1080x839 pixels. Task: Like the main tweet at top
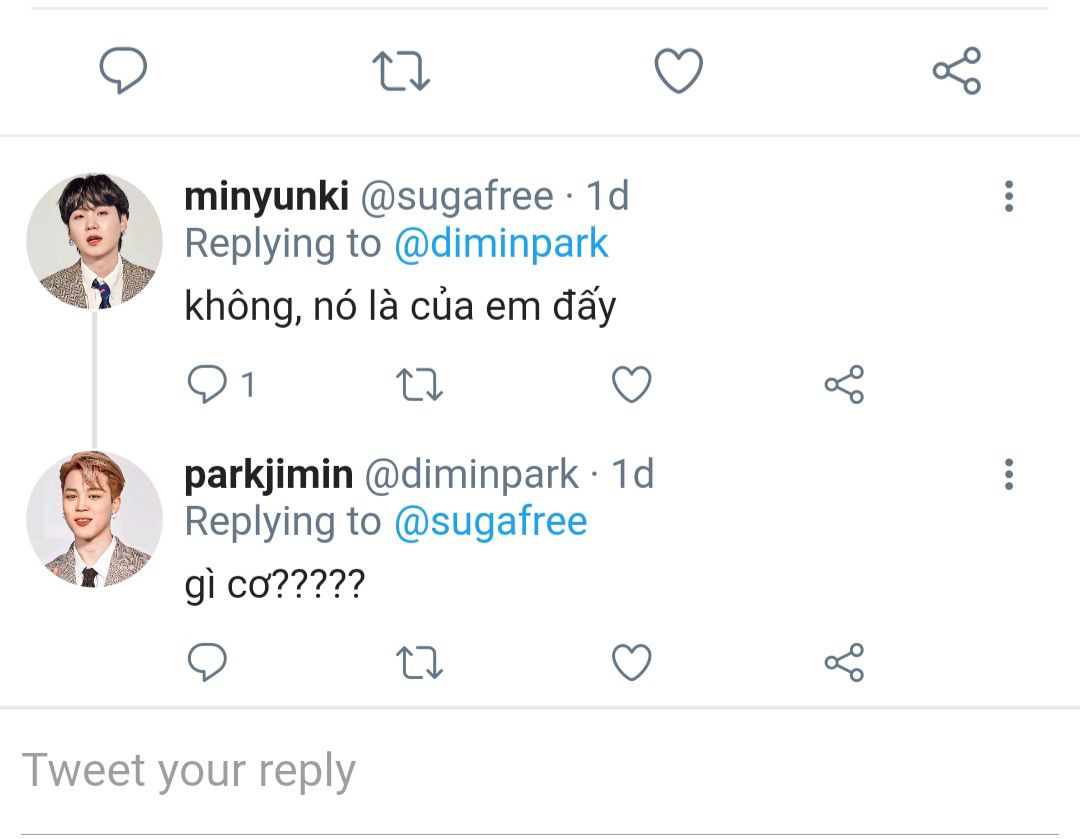click(679, 72)
